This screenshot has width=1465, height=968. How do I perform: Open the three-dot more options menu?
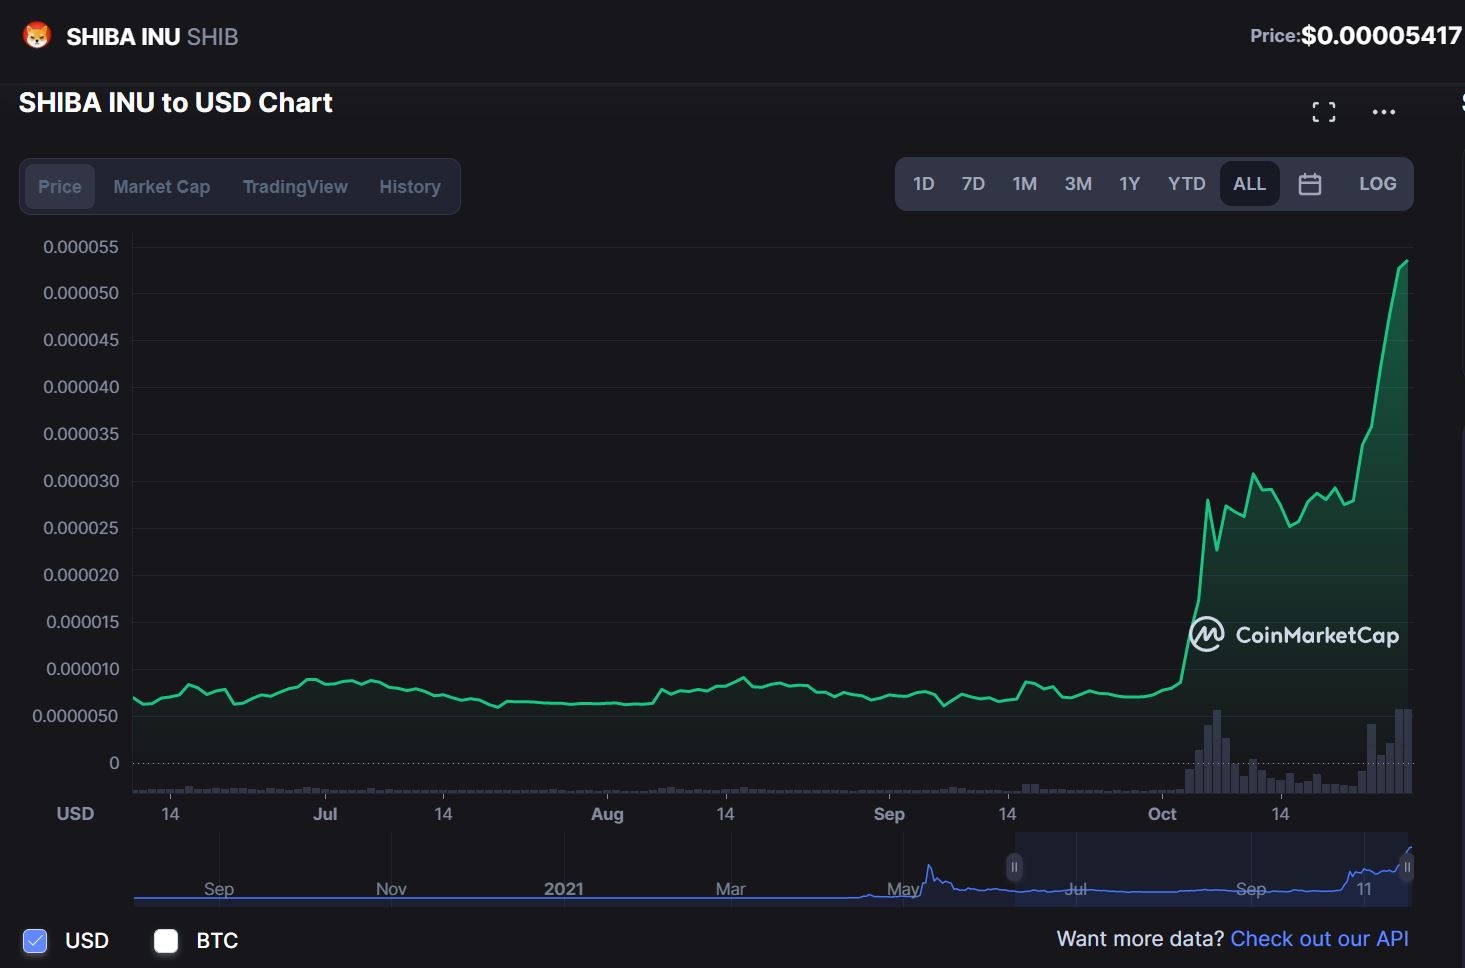pos(1383,112)
